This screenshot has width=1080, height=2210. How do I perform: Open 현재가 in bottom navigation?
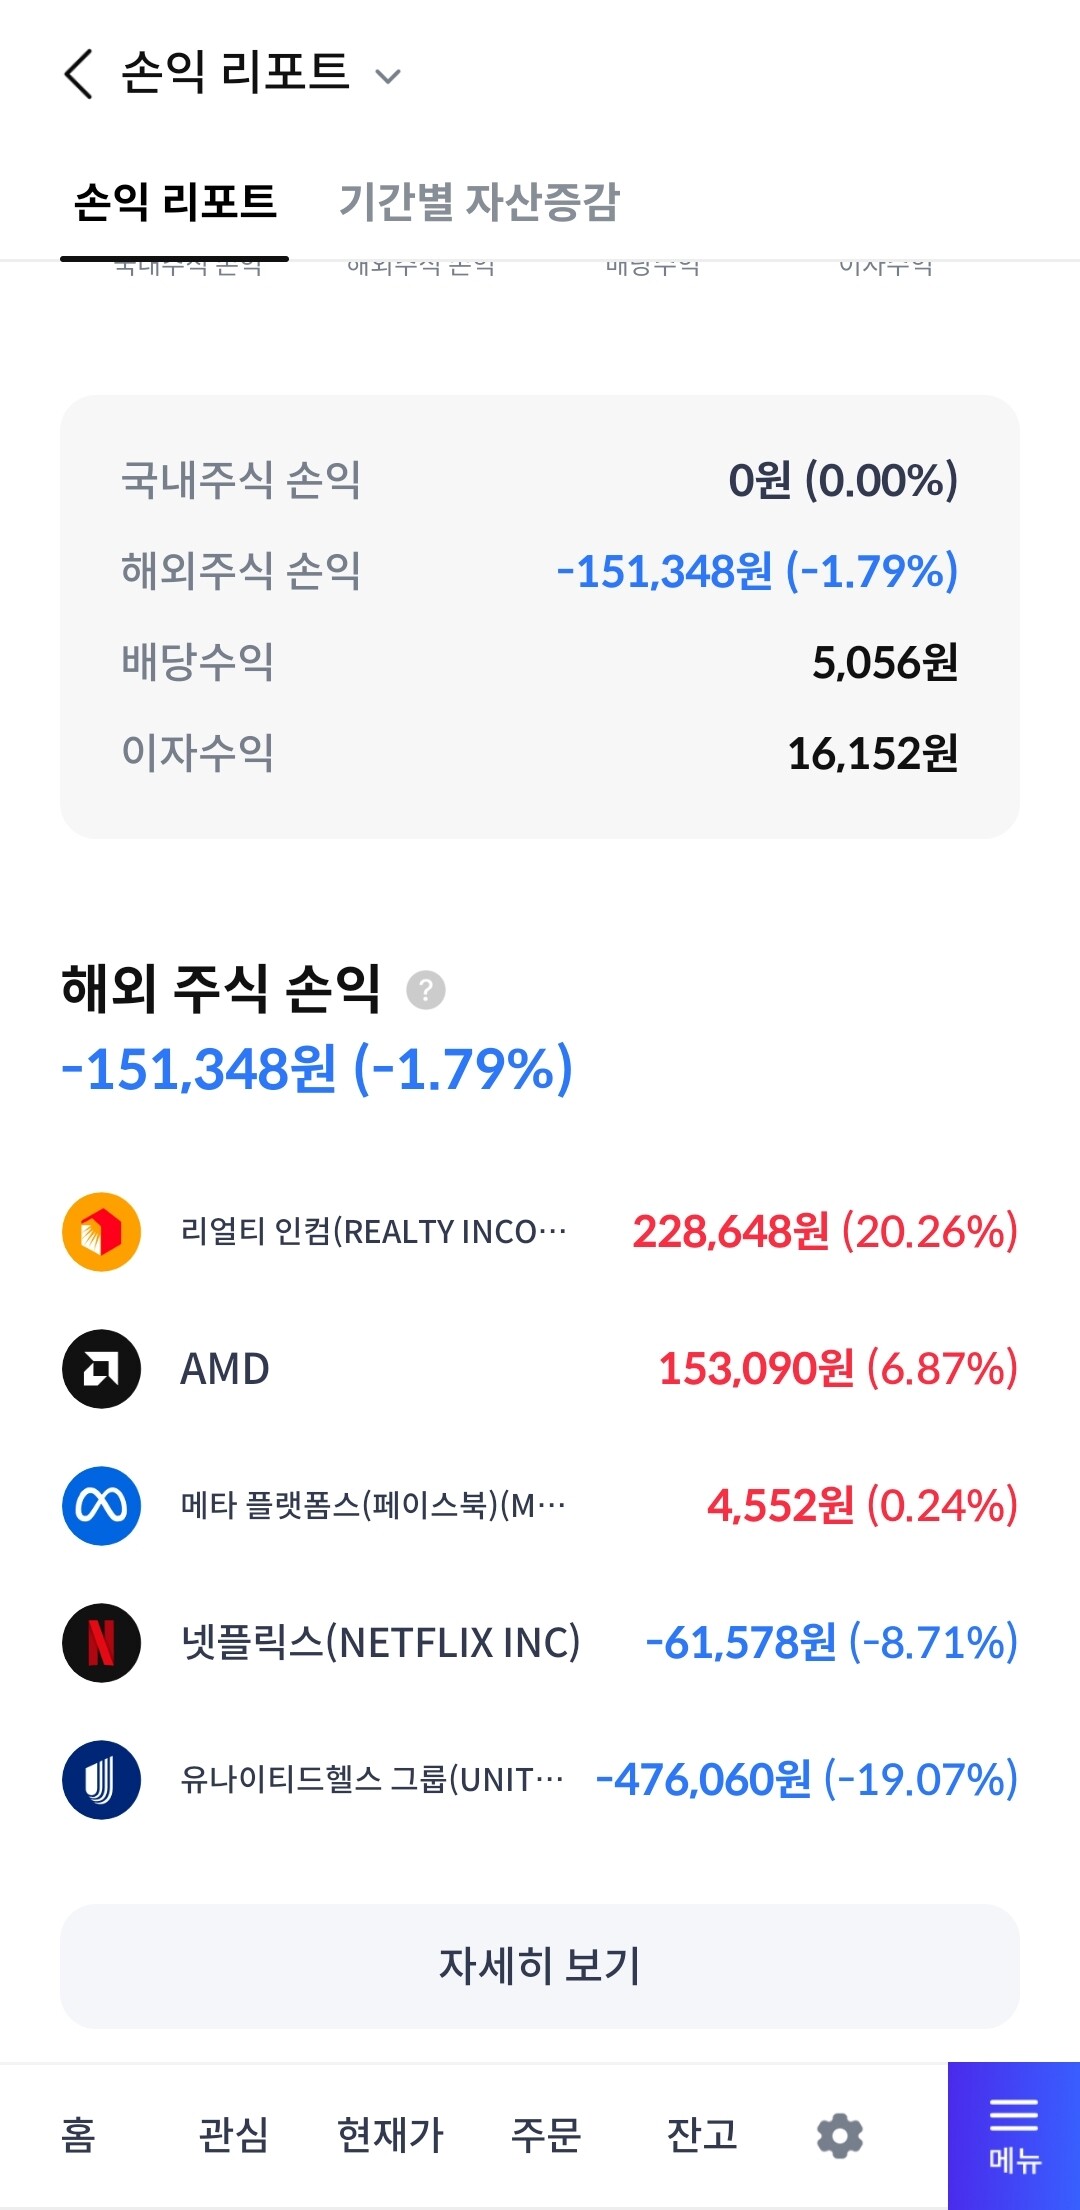(x=390, y=2135)
